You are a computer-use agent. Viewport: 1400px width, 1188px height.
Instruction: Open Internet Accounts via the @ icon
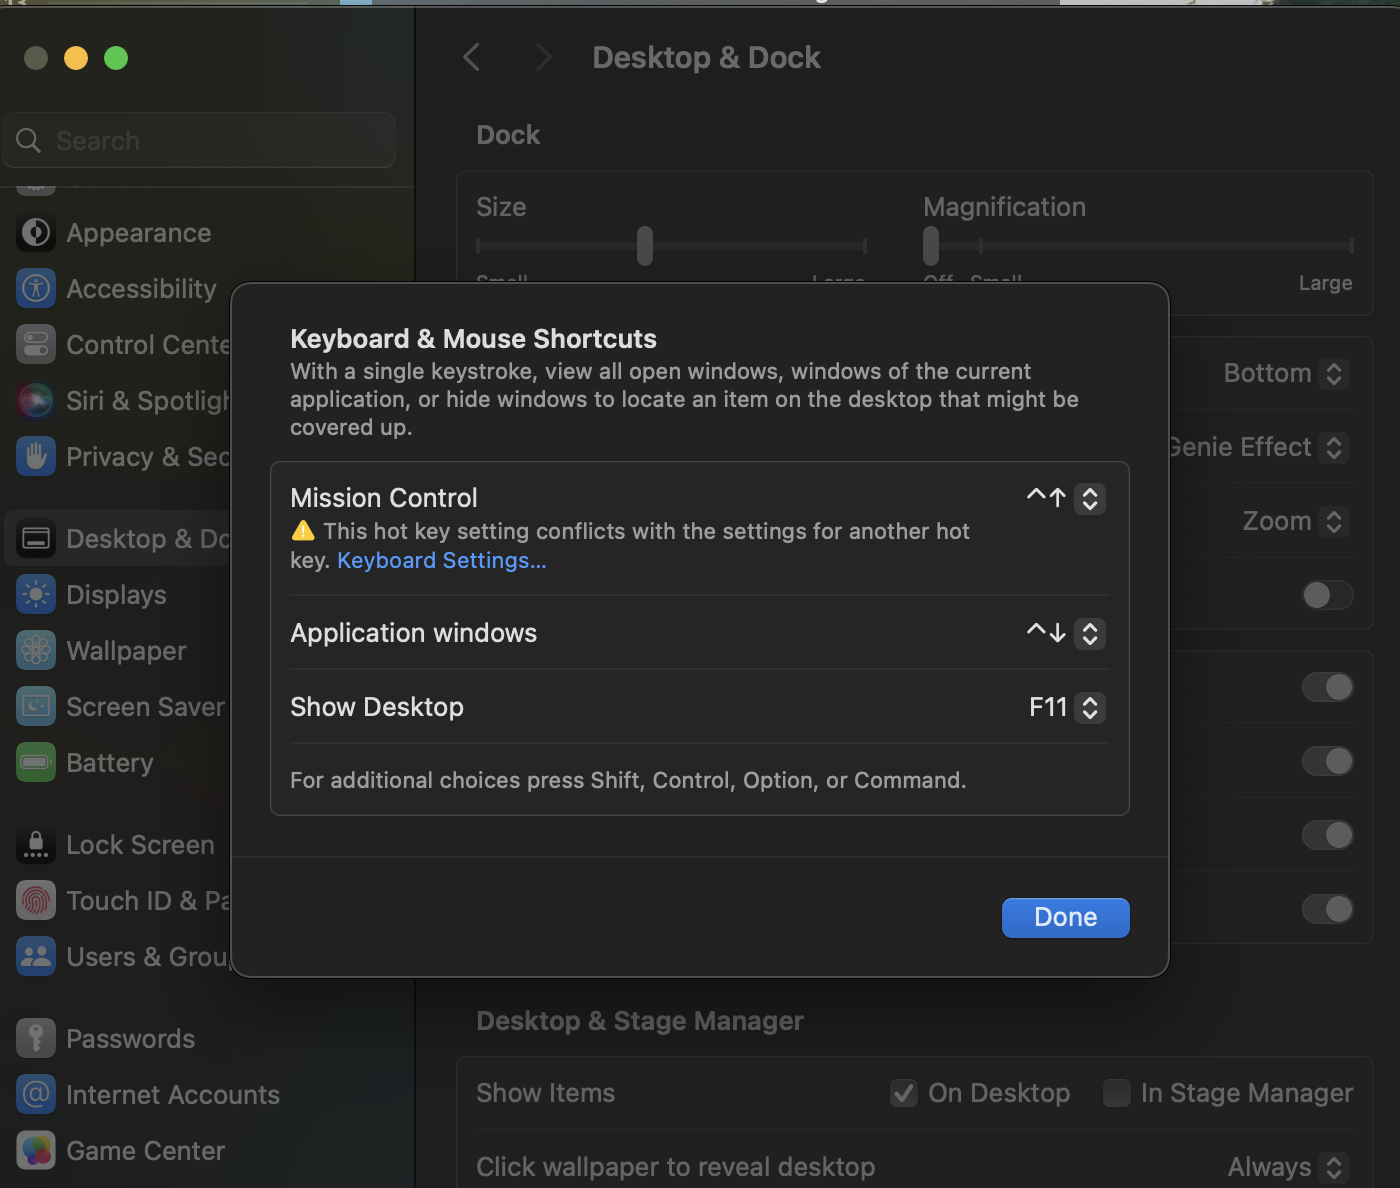point(36,1095)
